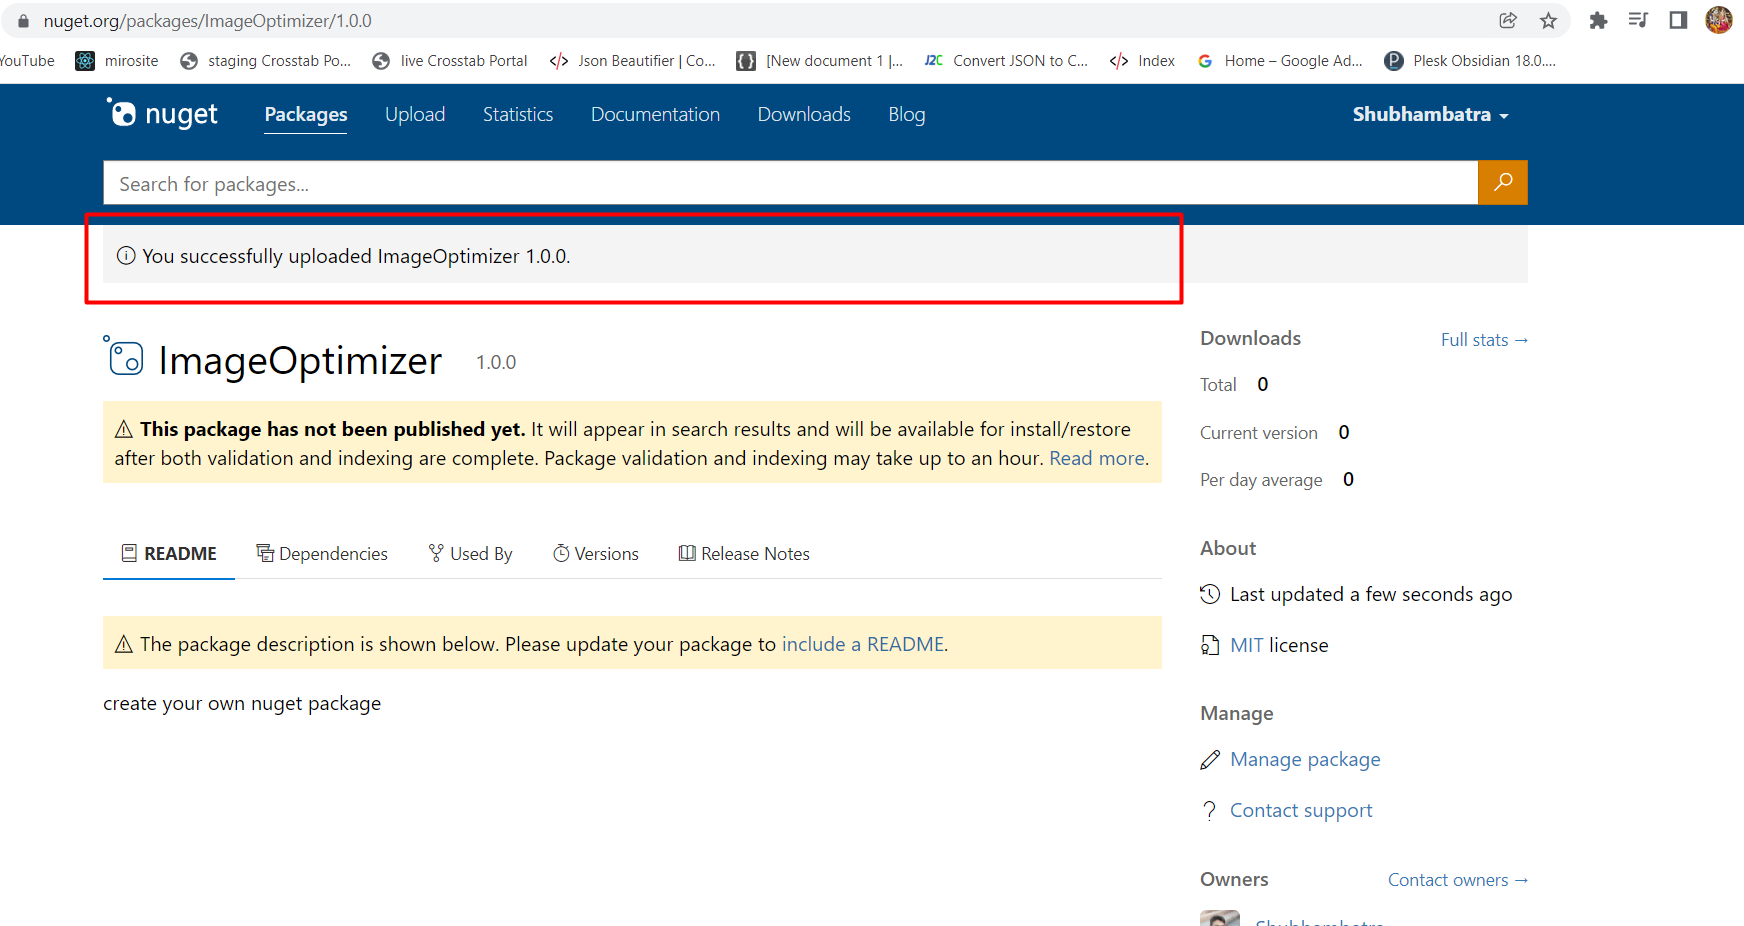
Task: Click the 1.0.0 version label
Action: tap(496, 362)
